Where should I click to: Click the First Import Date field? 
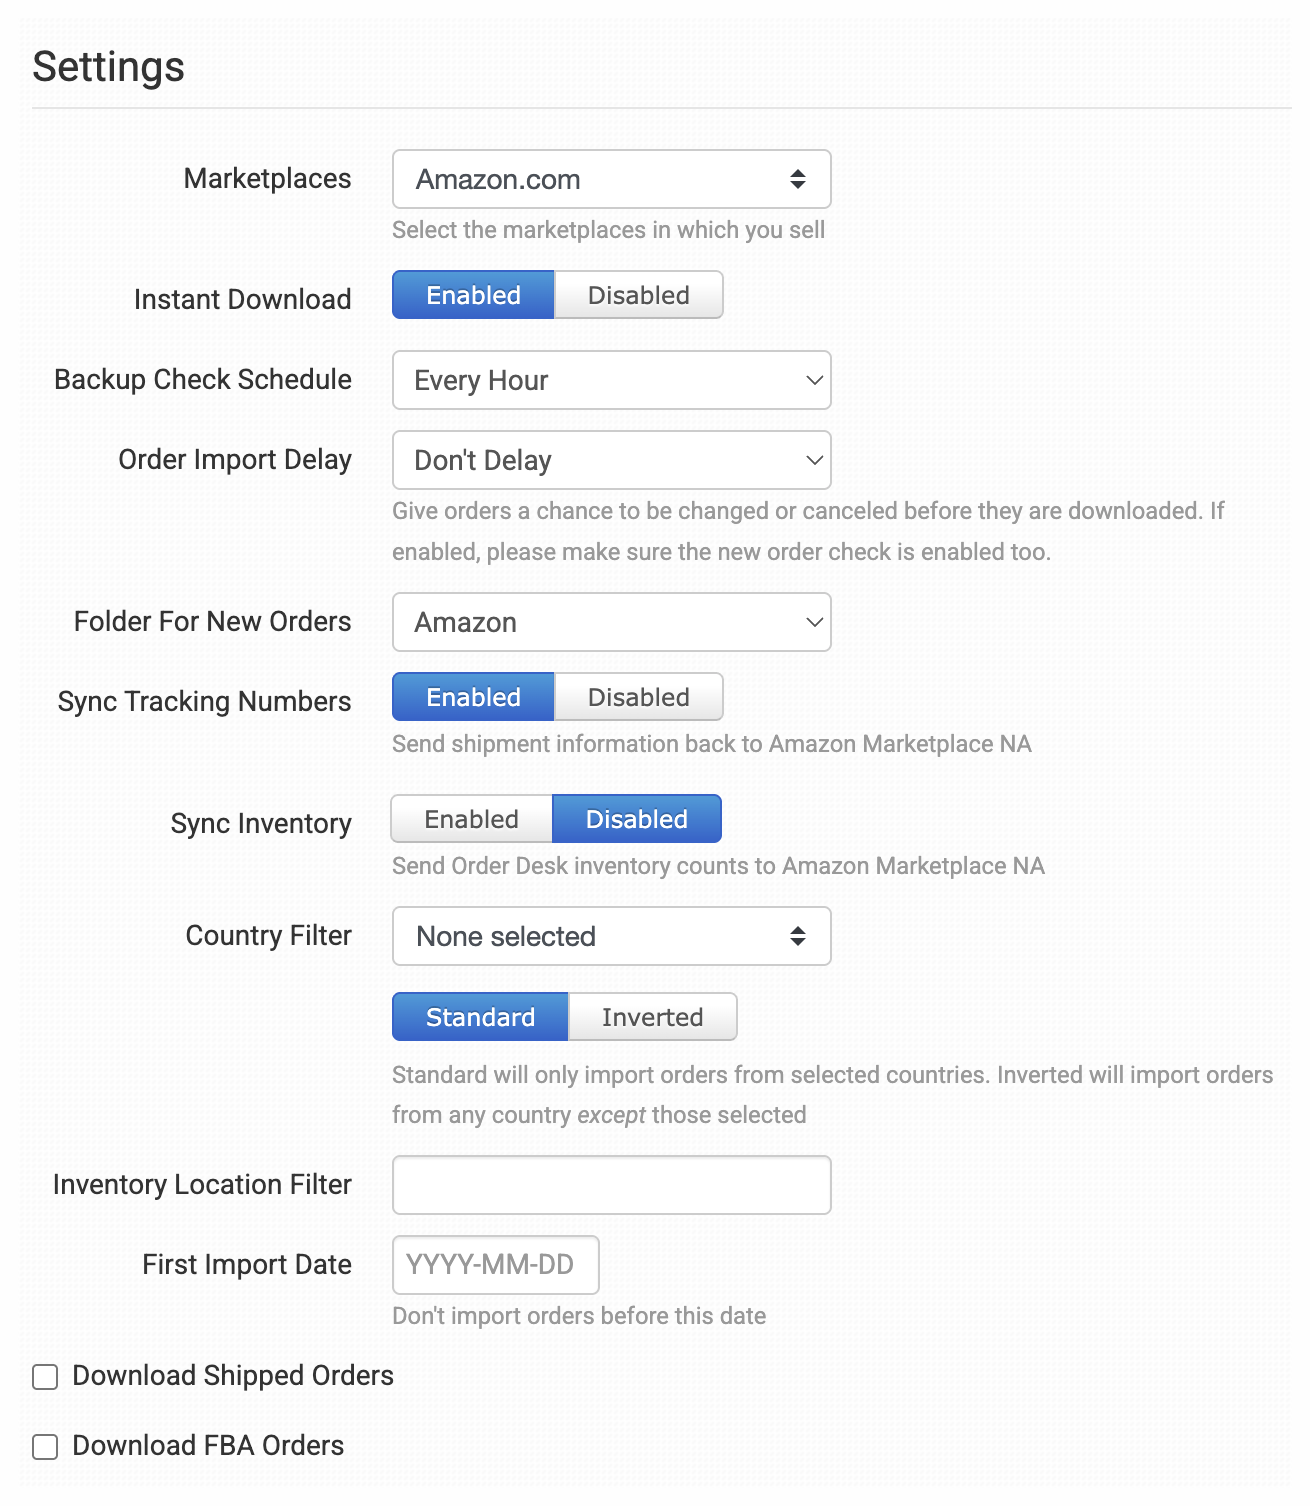tap(496, 1265)
